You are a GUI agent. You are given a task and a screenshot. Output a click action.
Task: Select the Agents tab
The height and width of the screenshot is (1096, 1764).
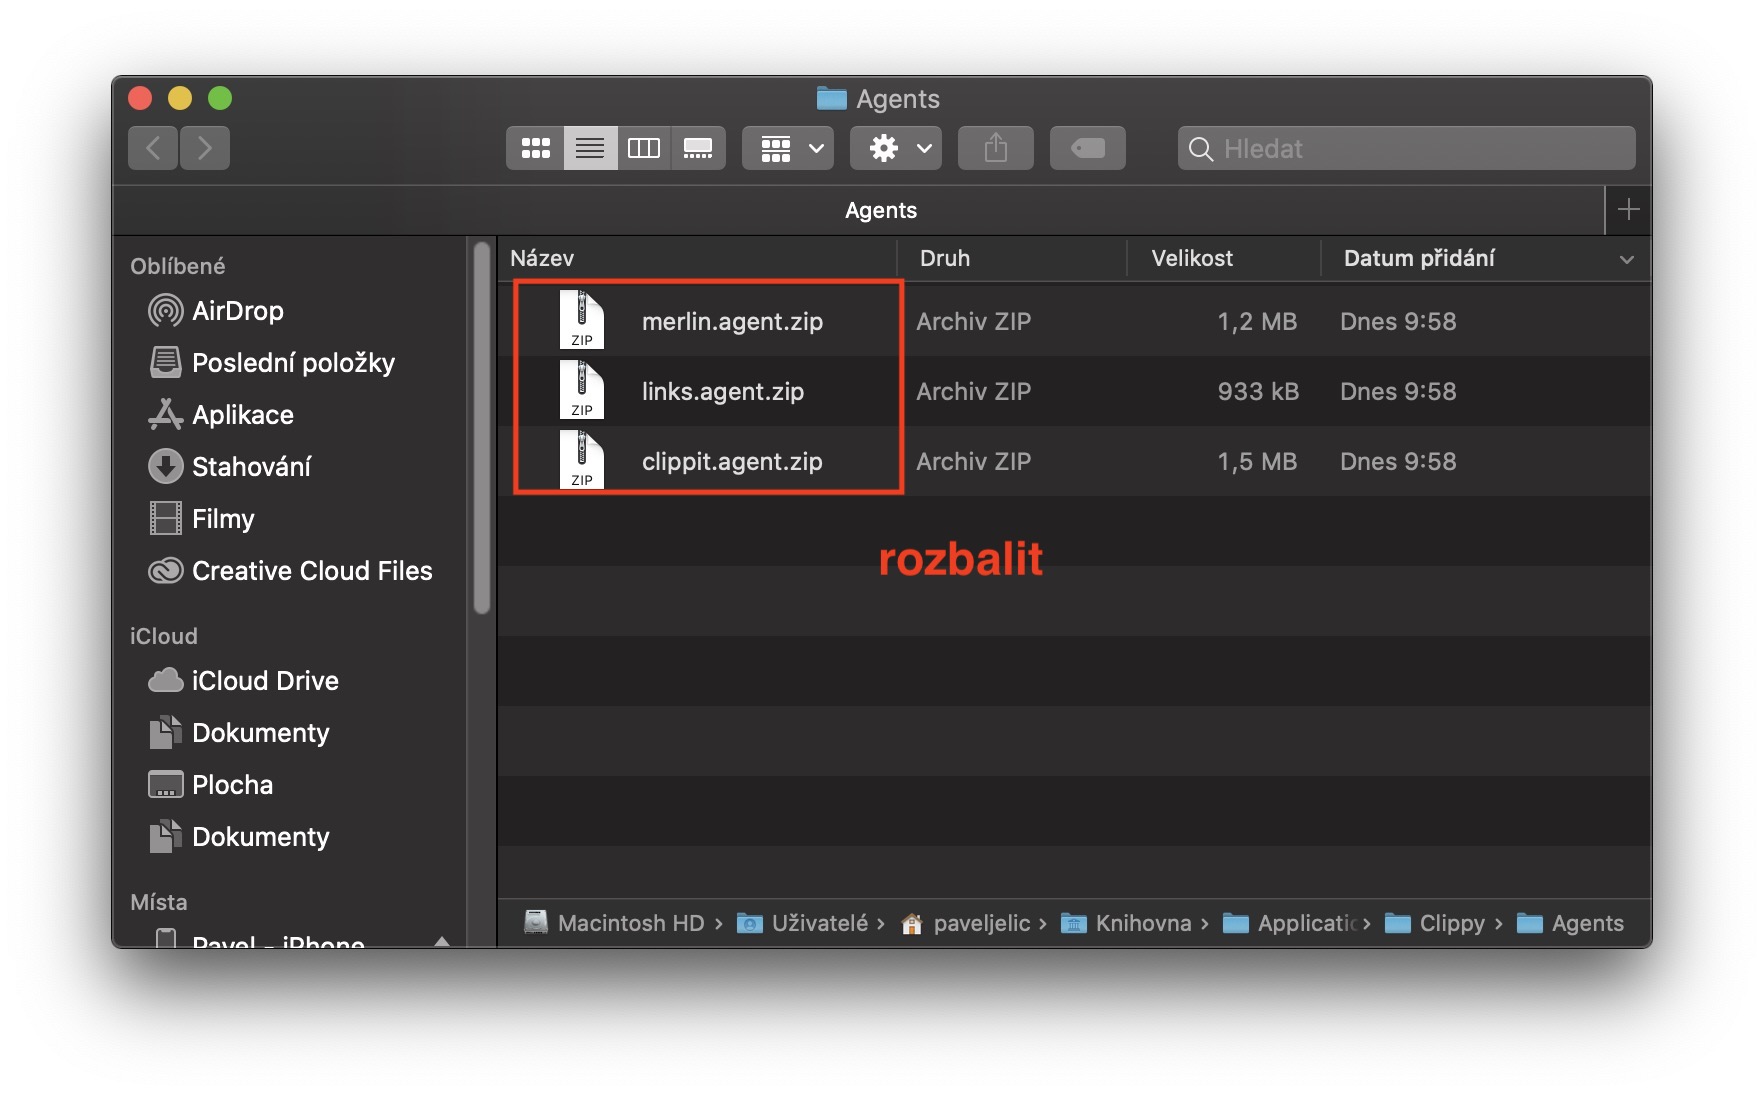(880, 210)
